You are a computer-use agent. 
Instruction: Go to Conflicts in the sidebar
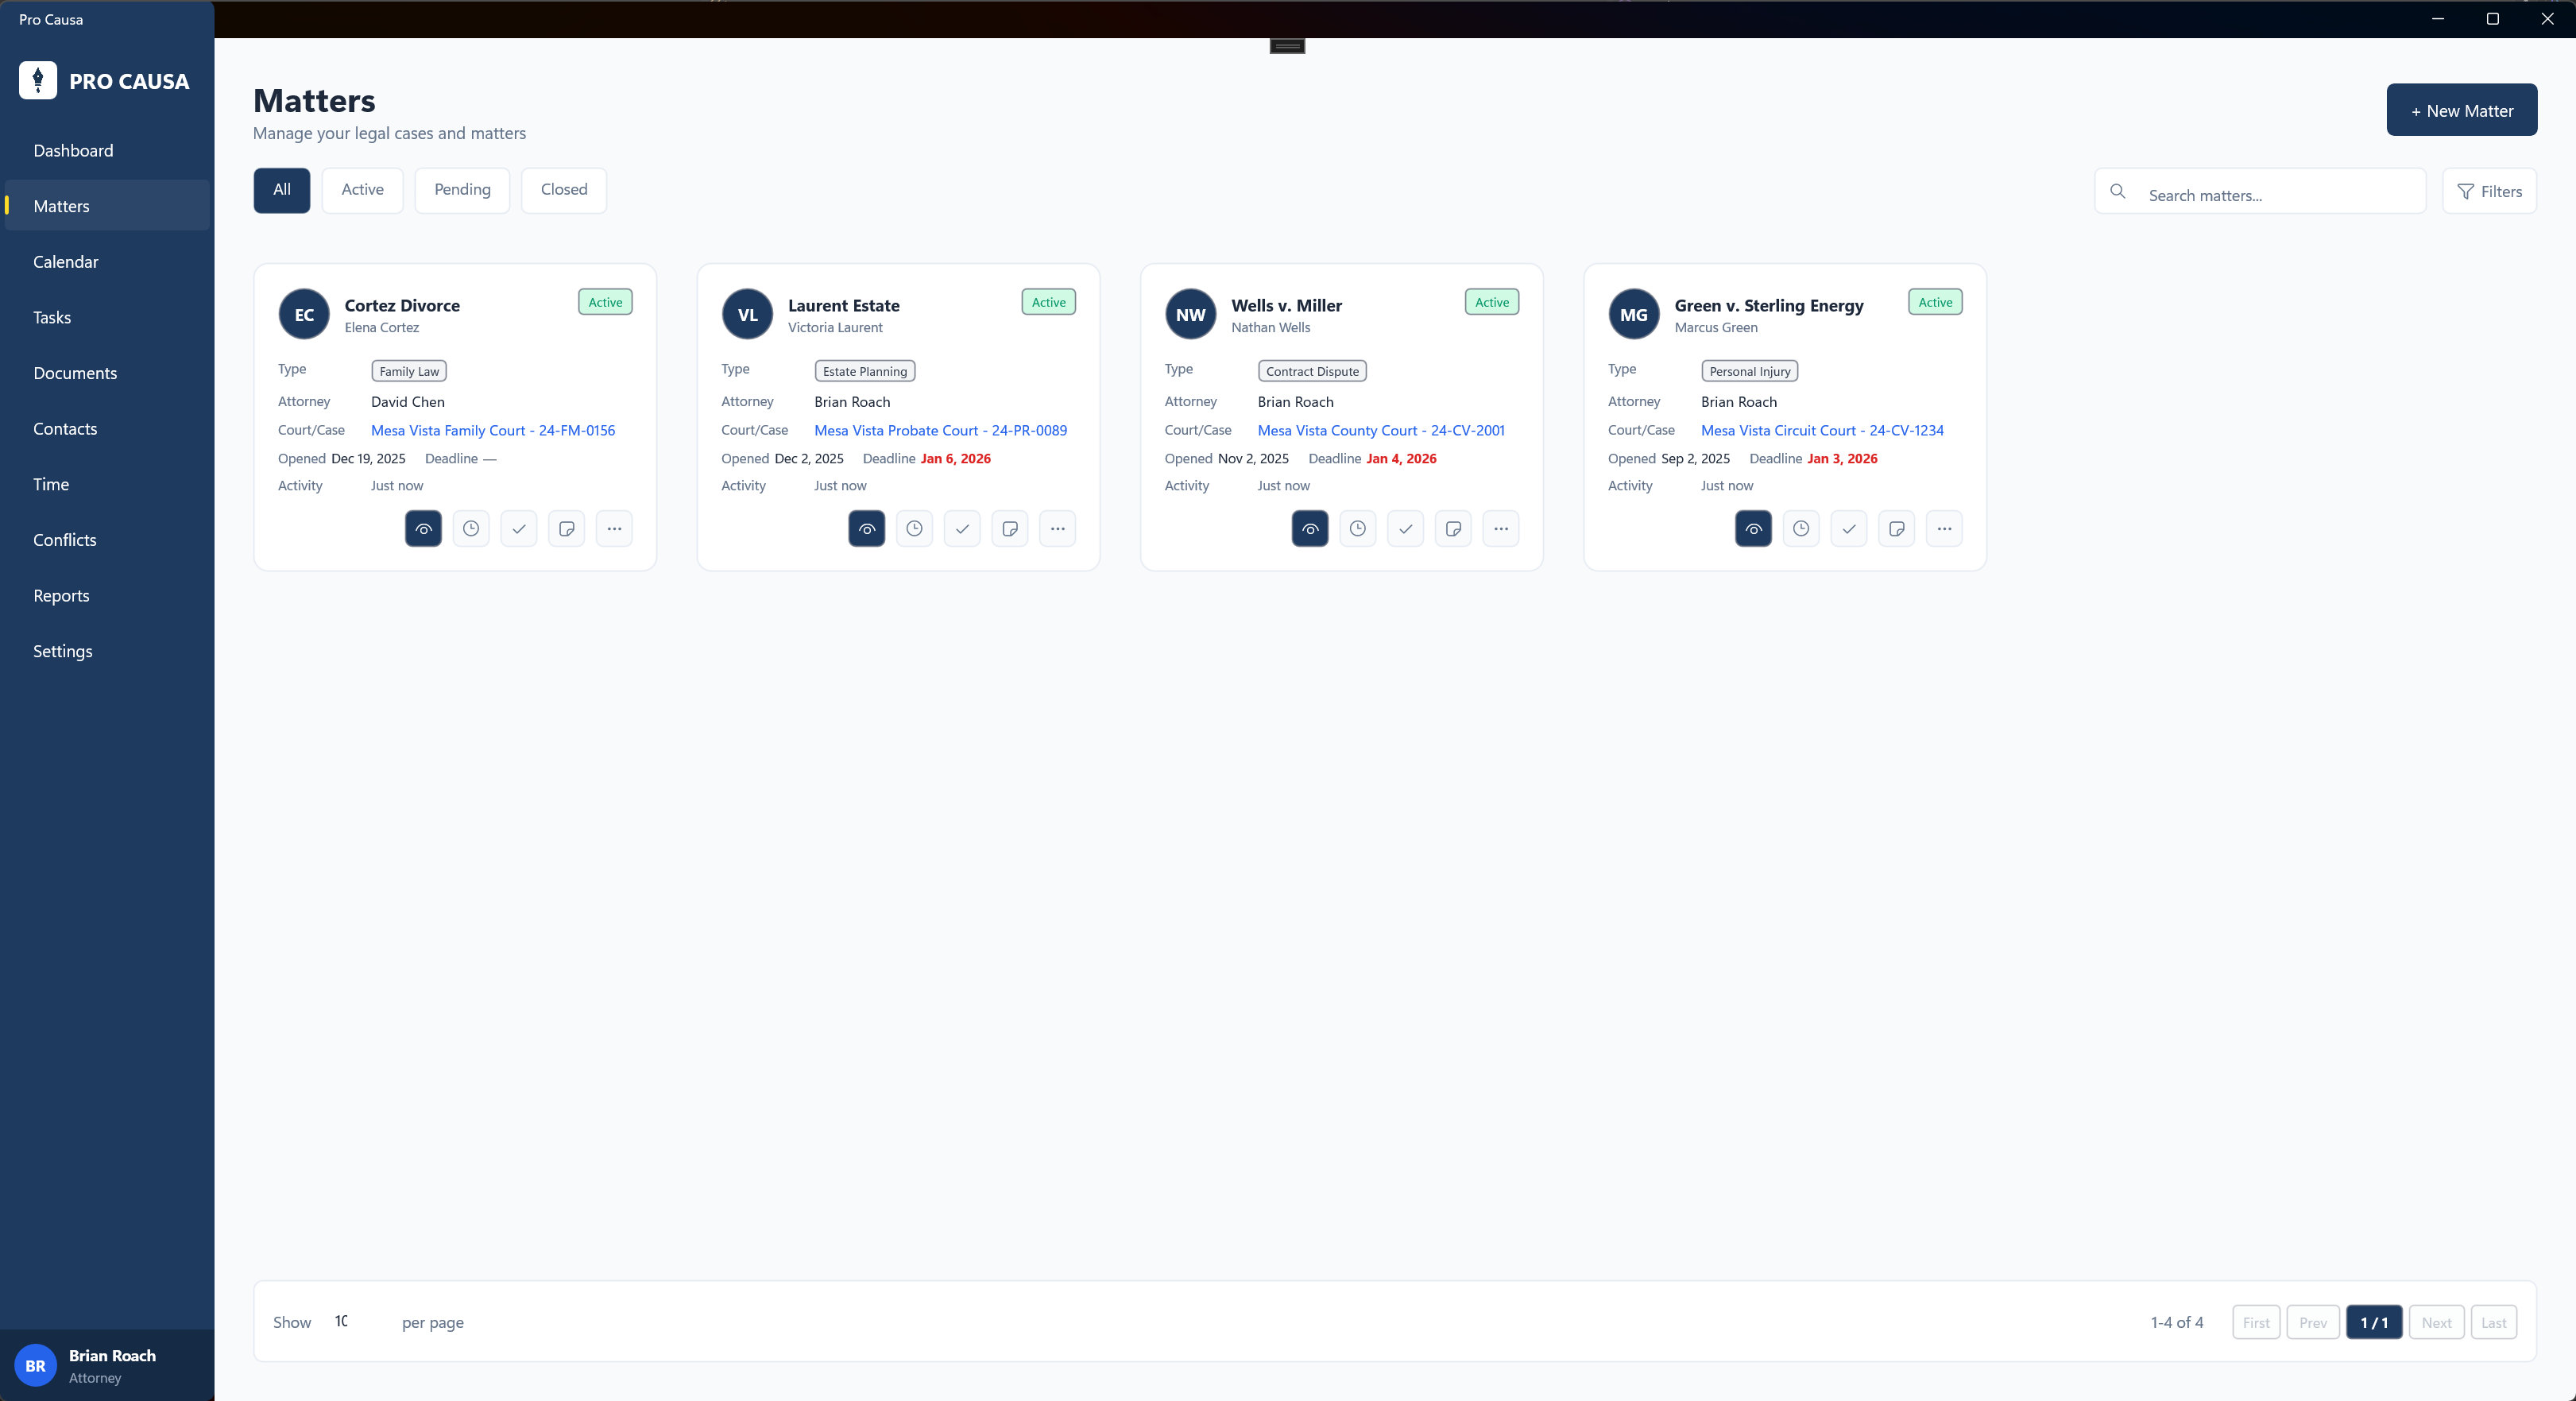65,540
